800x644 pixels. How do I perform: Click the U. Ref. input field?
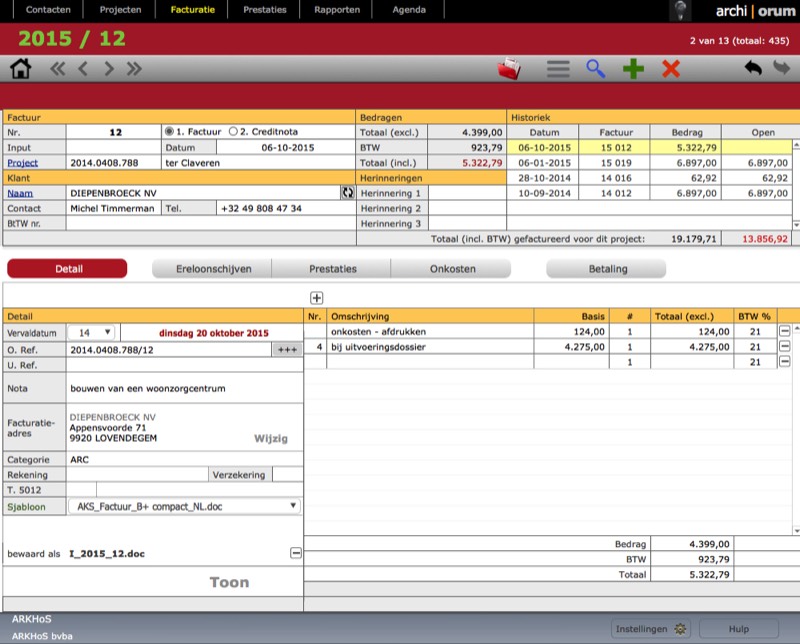(x=184, y=365)
